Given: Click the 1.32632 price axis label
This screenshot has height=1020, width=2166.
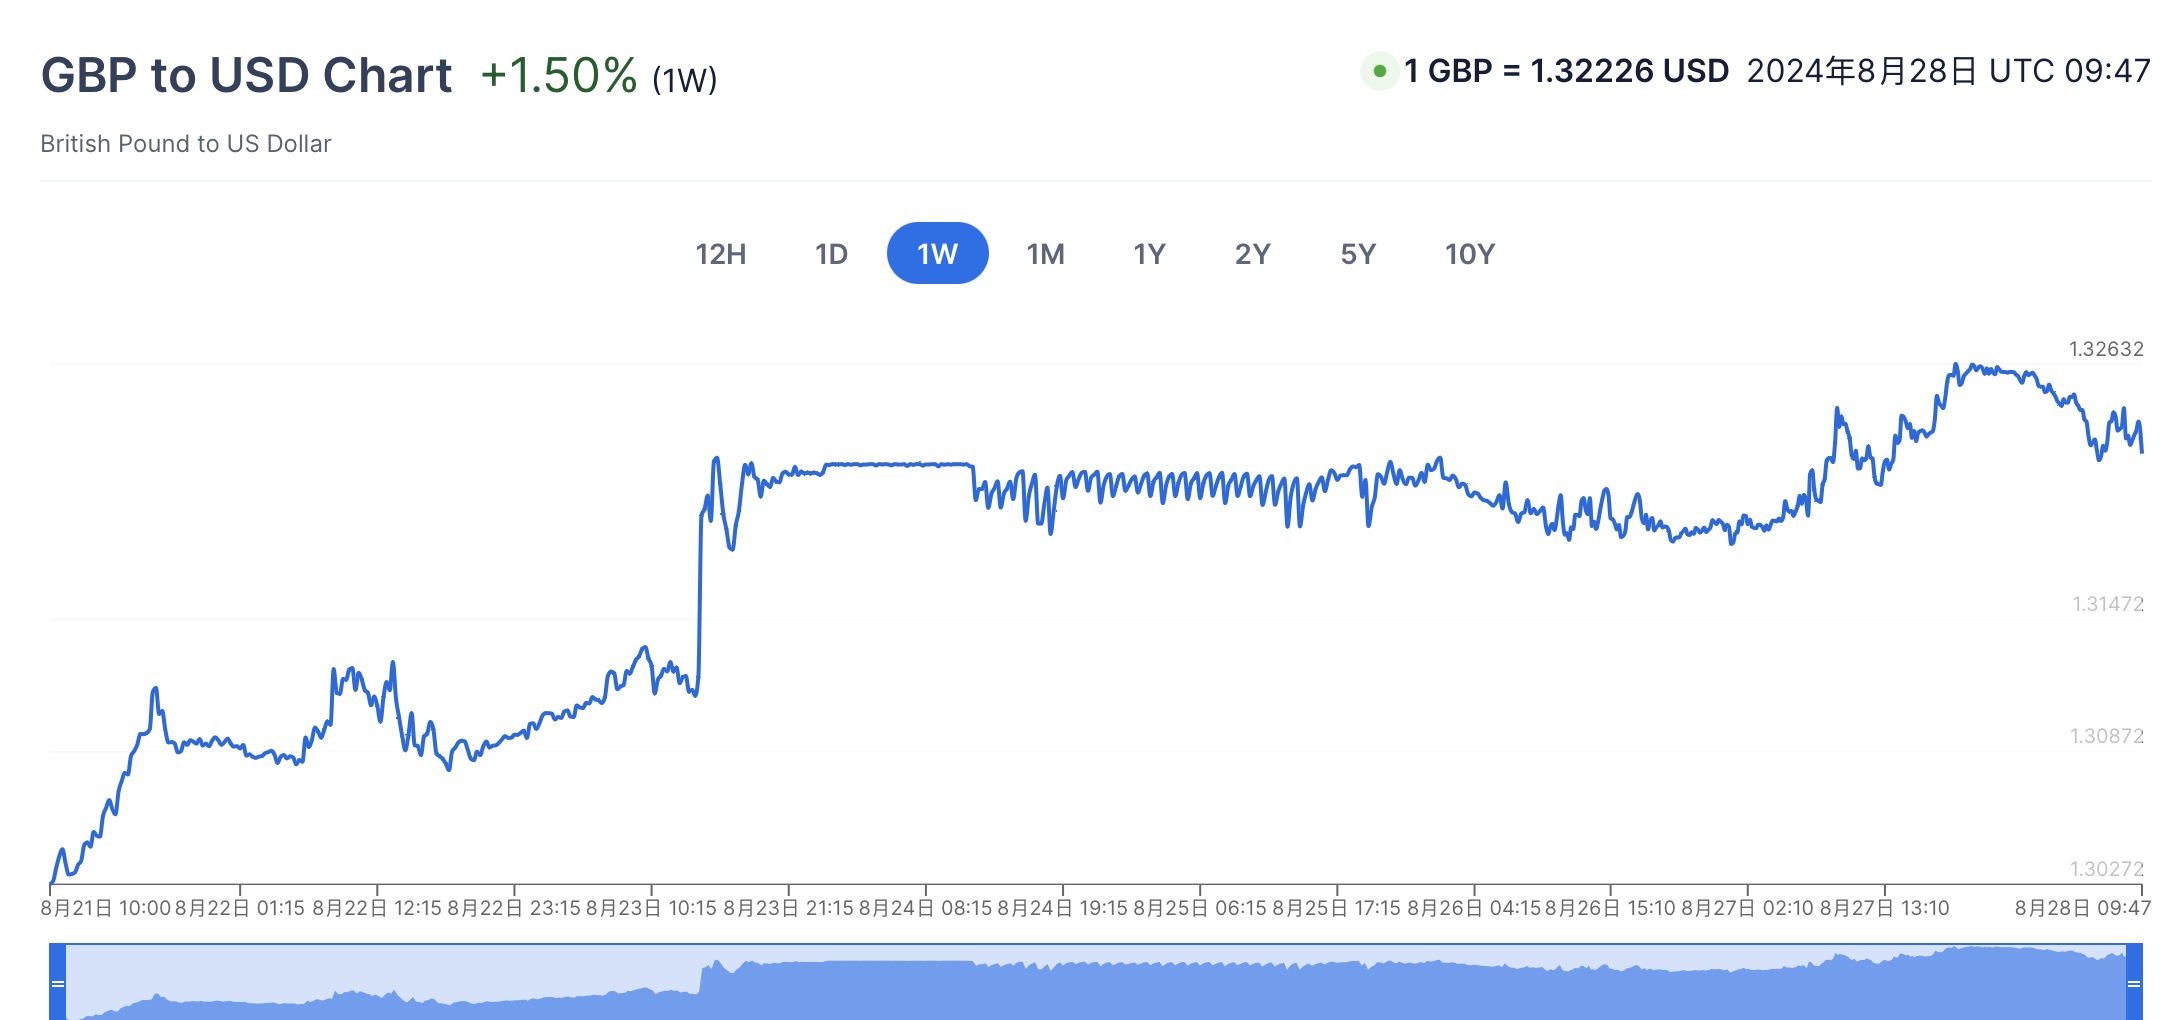Looking at the screenshot, I should click(x=2106, y=349).
